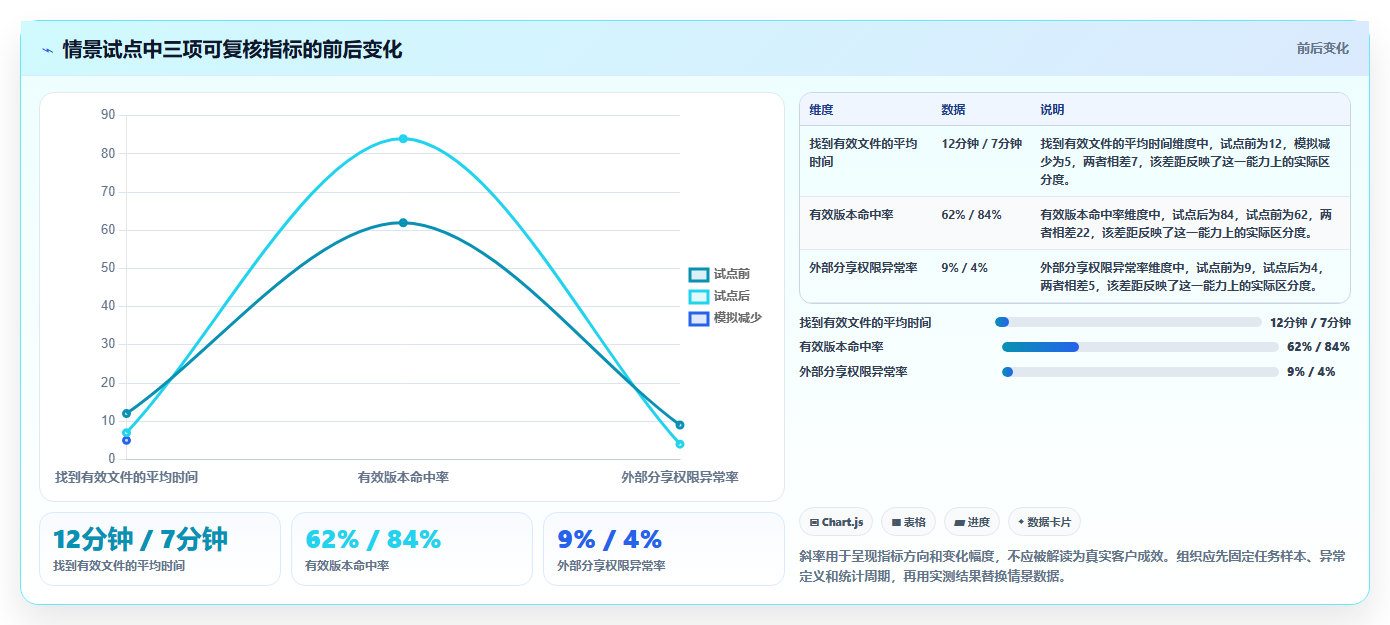This screenshot has height=625, width=1390.
Task: Click the 模拟减少 blue data point at 5
Action: (x=126, y=440)
